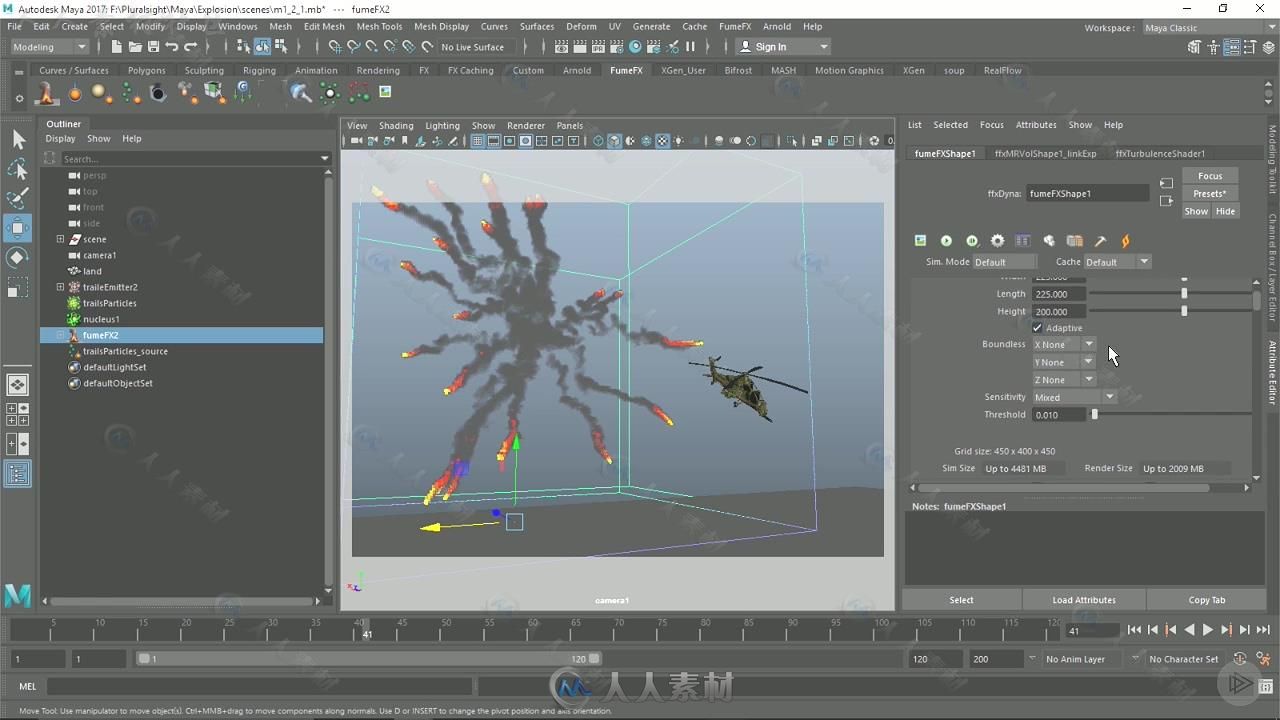Switch to ffxTurbulenceShader1 attribute tab
Viewport: 1280px width, 720px height.
point(1160,154)
